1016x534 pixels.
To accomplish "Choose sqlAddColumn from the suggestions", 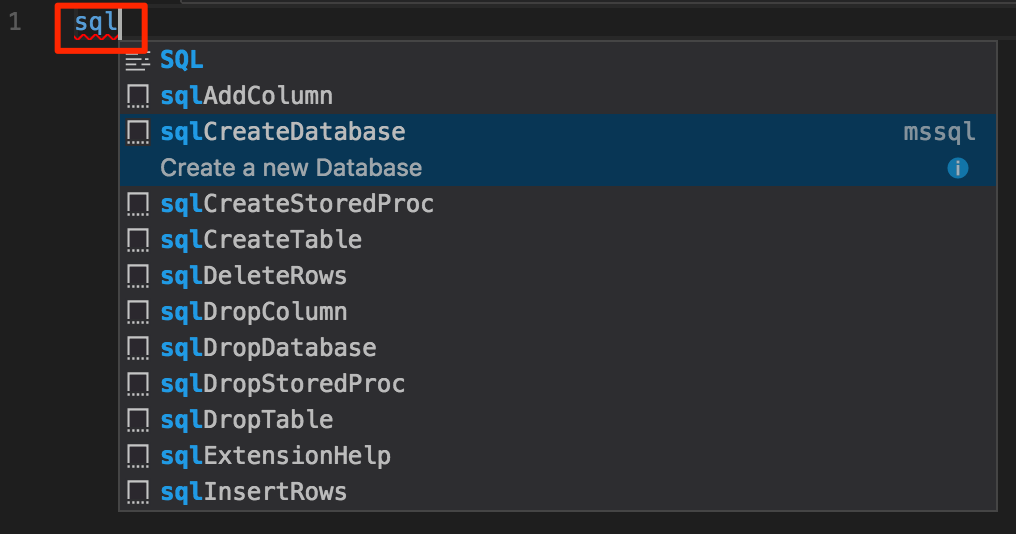I will (246, 96).
